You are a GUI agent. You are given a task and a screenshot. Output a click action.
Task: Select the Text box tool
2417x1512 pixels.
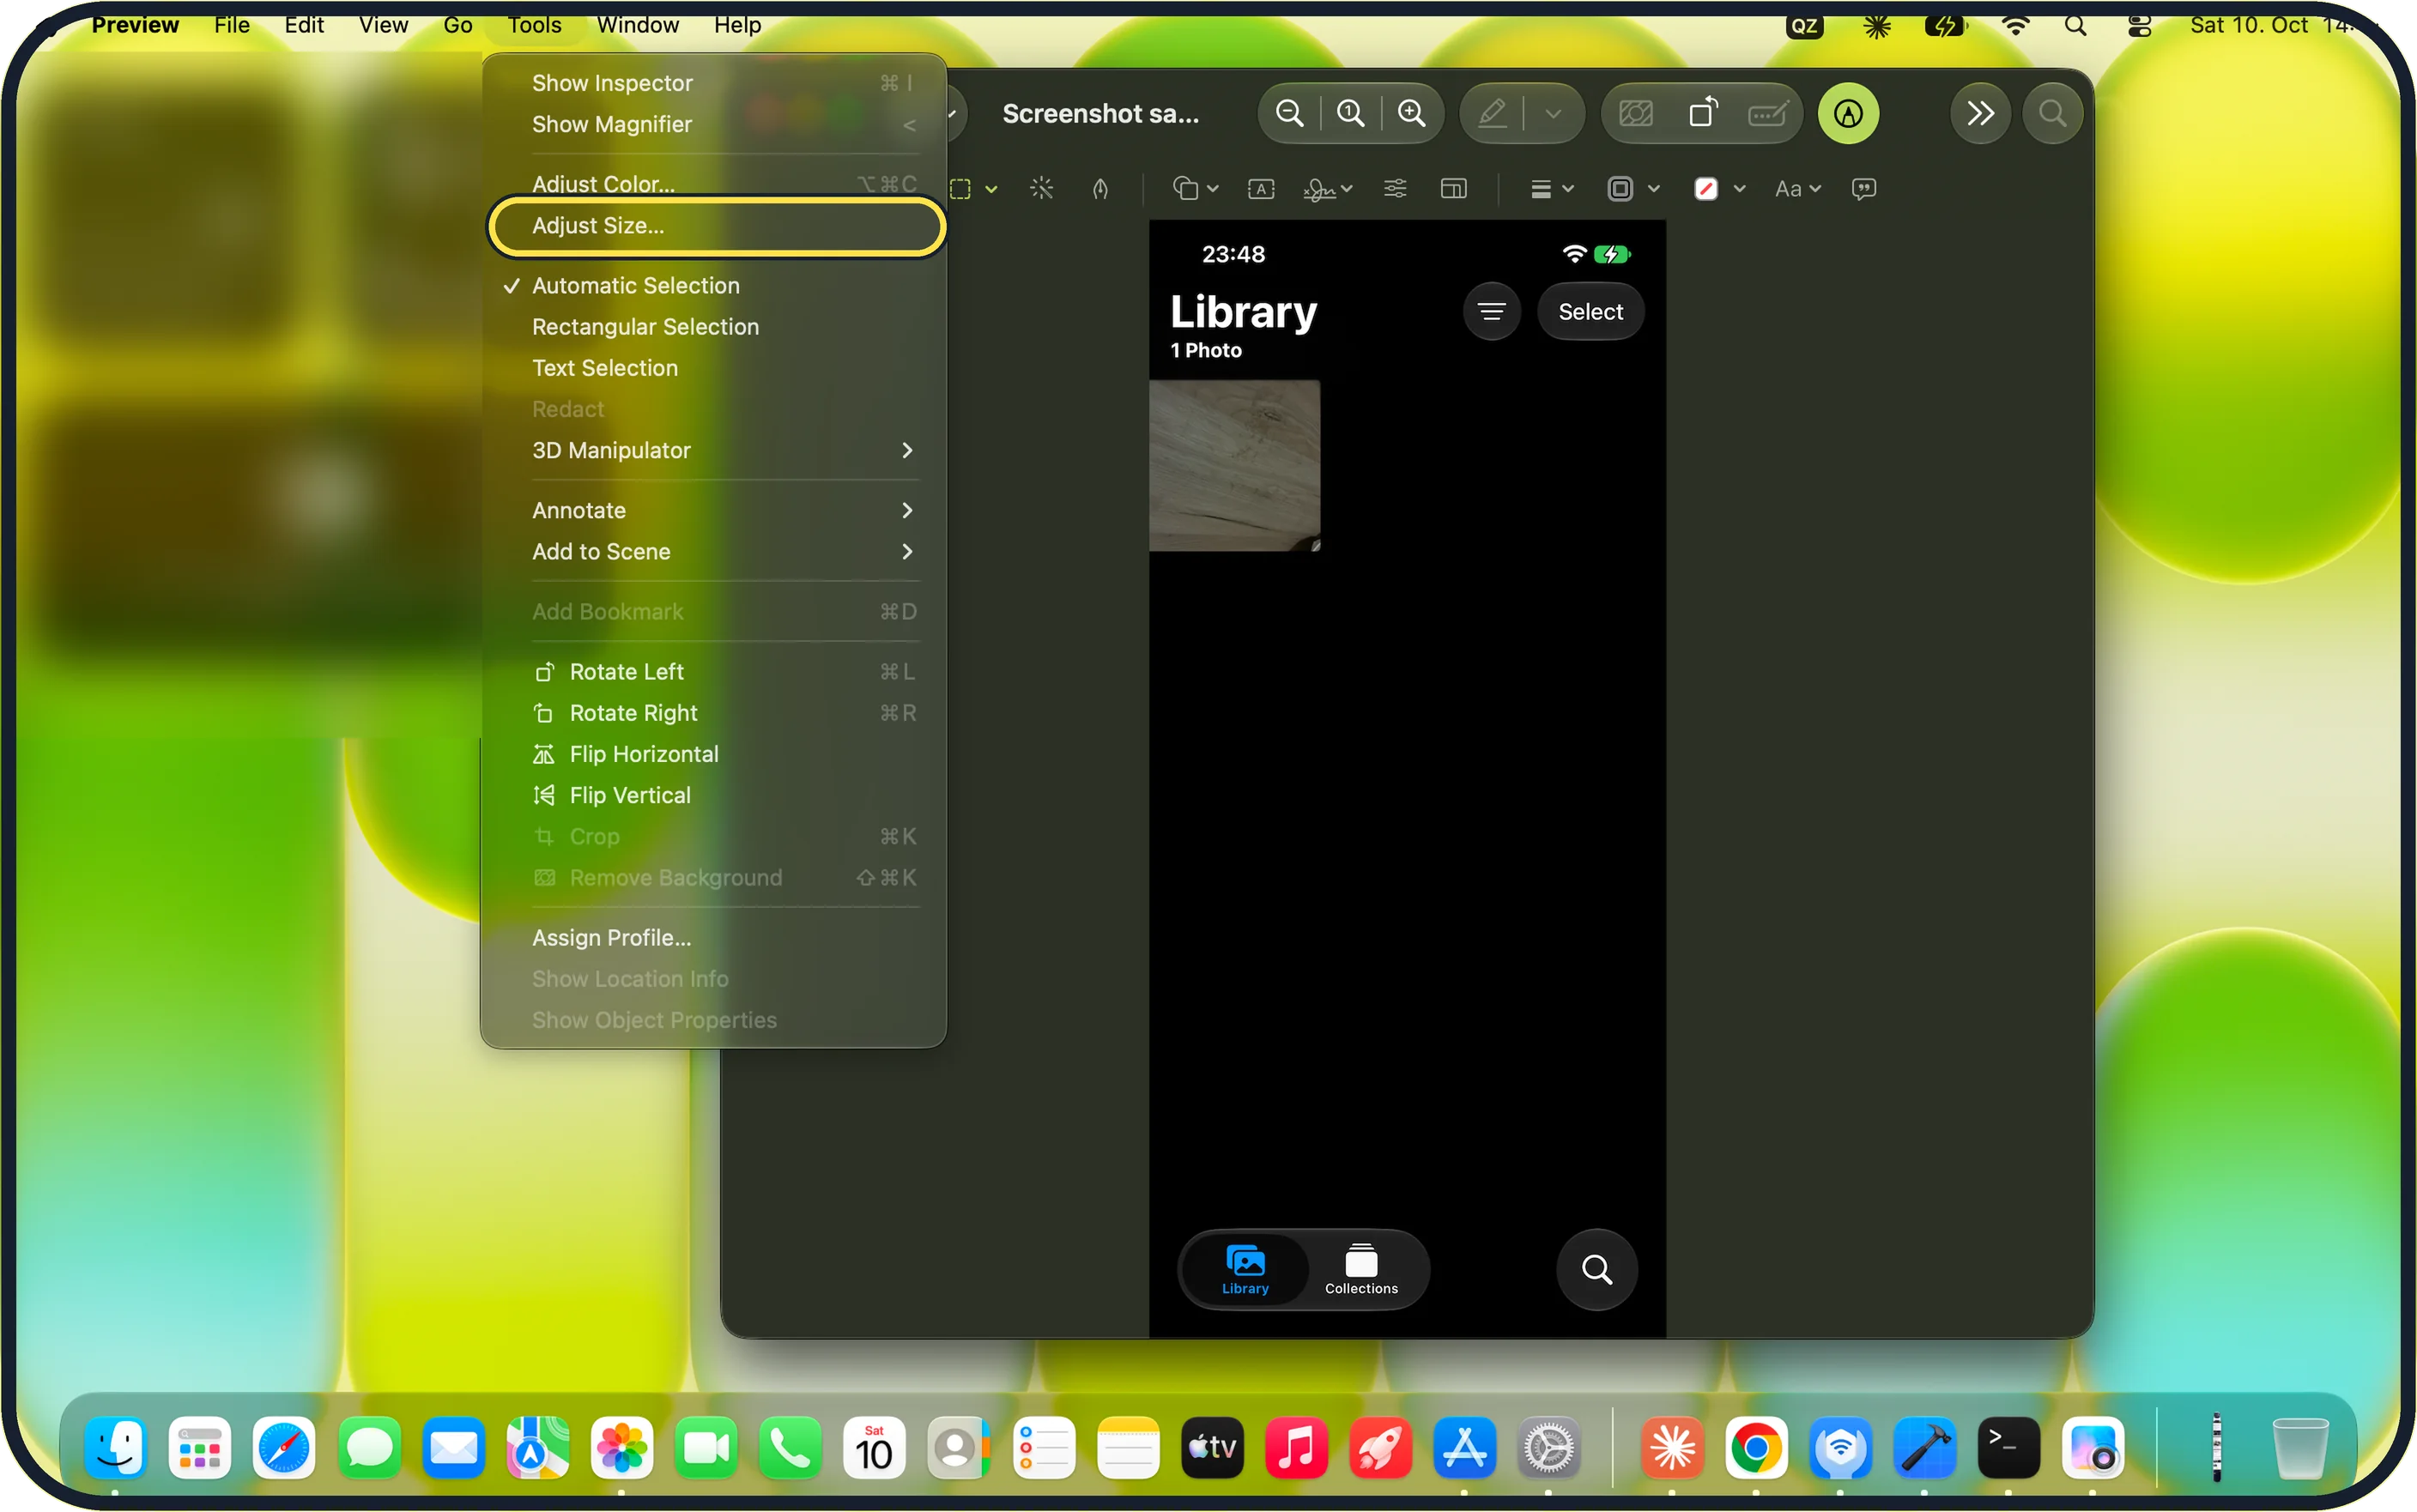[1260, 188]
